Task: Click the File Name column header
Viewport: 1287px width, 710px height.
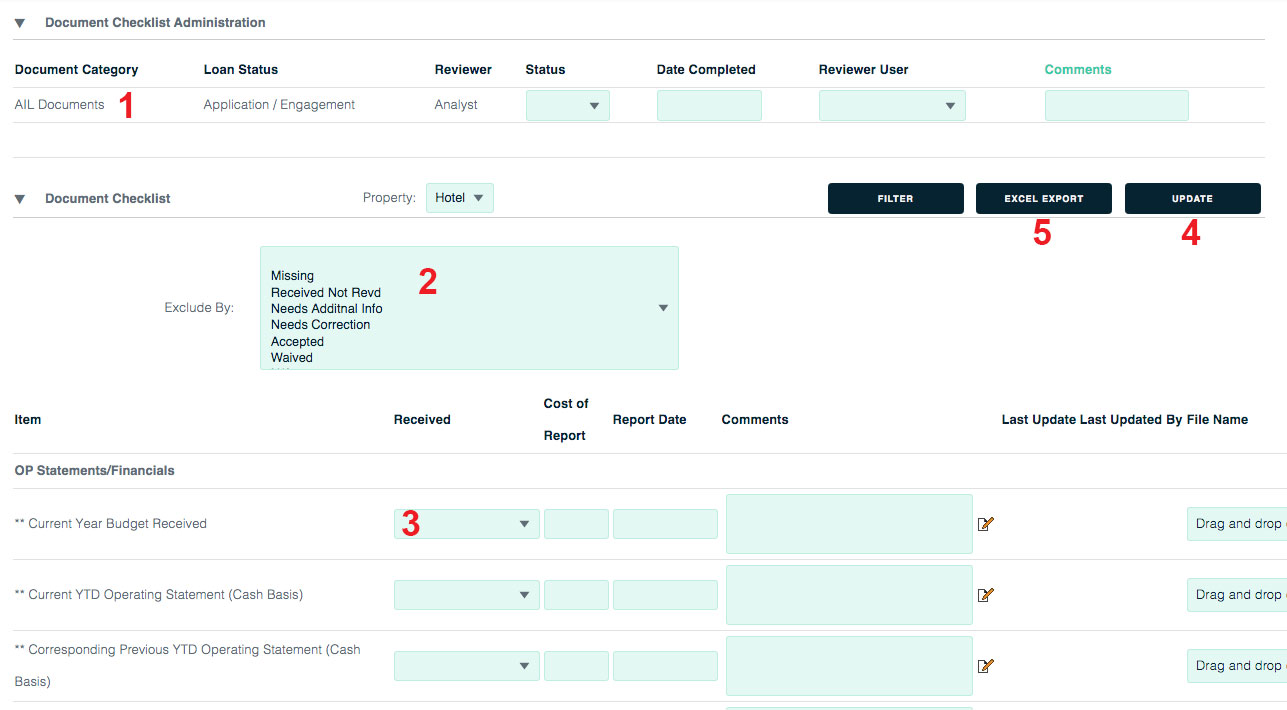Action: 1217,420
